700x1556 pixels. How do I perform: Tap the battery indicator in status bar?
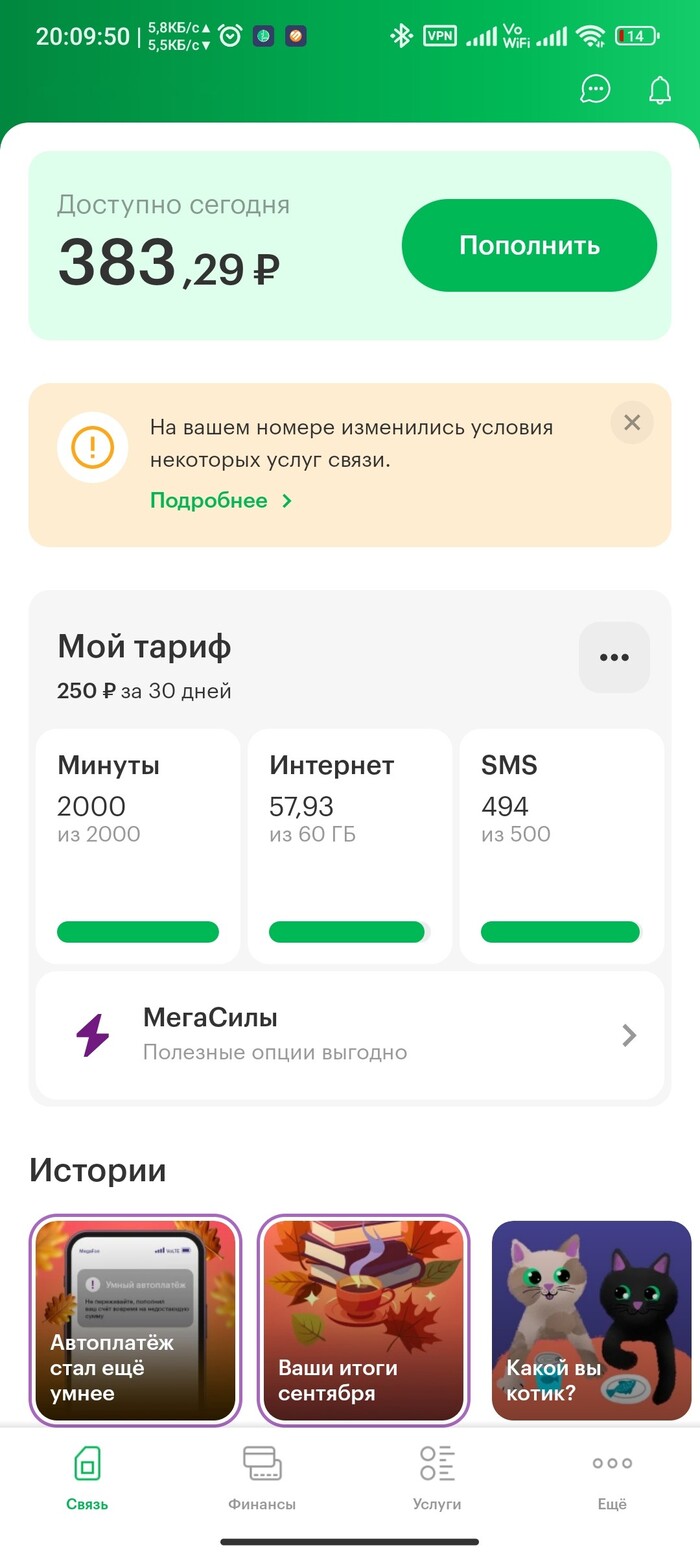[637, 37]
